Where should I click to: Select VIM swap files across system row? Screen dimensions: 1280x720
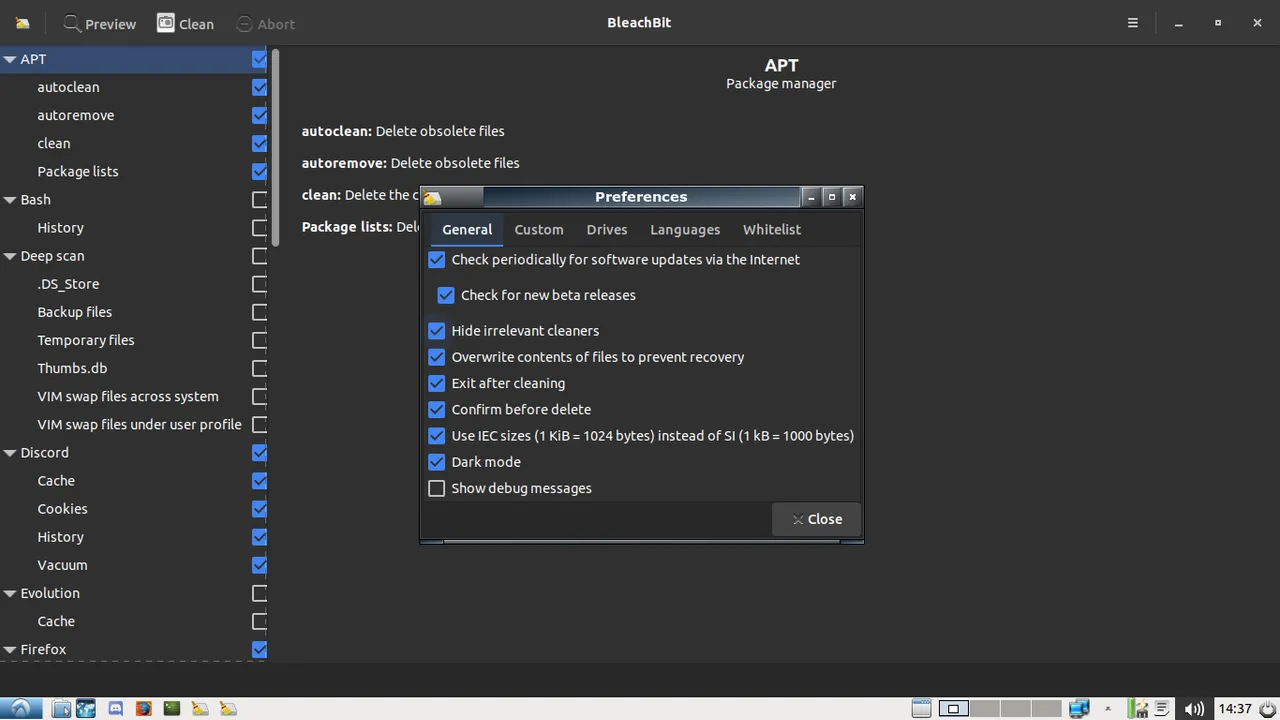tap(135, 396)
